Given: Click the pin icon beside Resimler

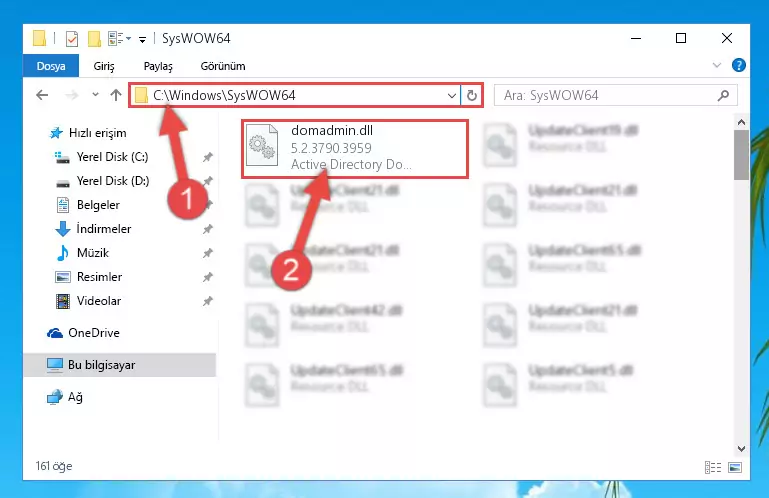Looking at the screenshot, I should coord(208,277).
